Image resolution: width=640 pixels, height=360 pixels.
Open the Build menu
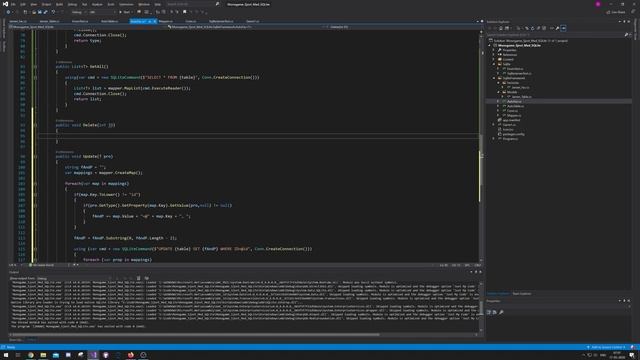point(60,4)
